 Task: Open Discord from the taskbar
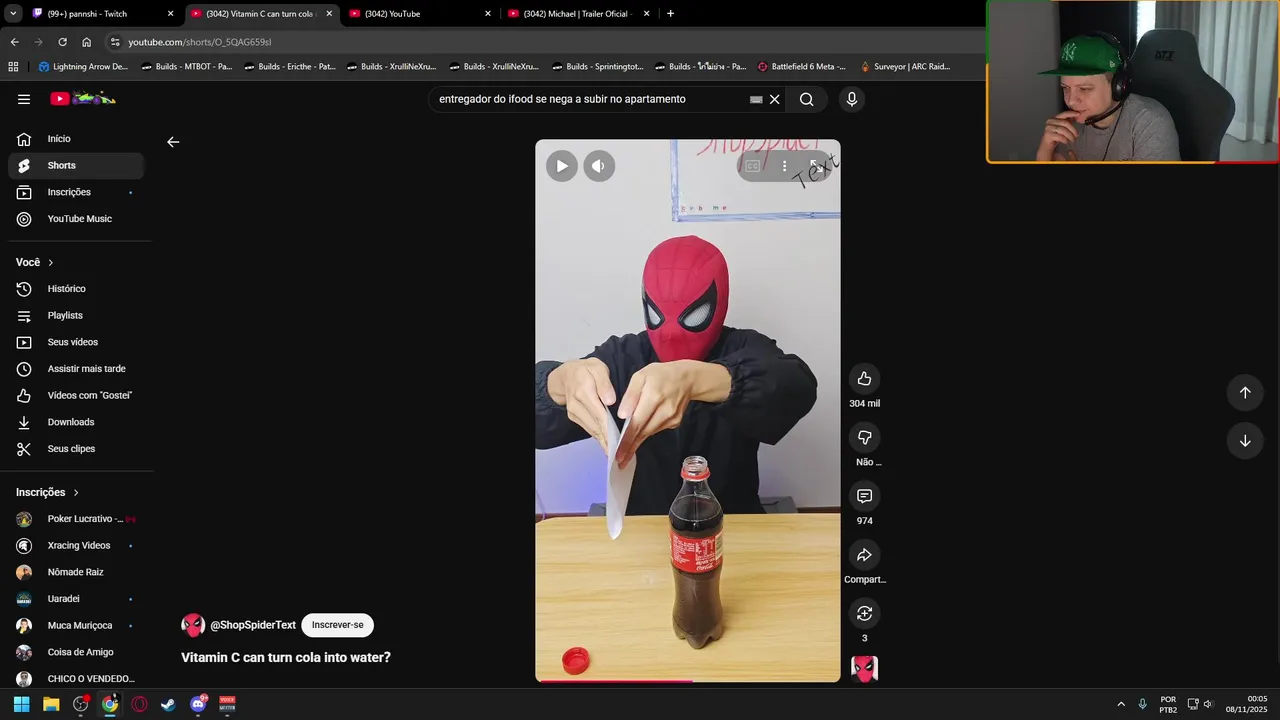coord(198,704)
